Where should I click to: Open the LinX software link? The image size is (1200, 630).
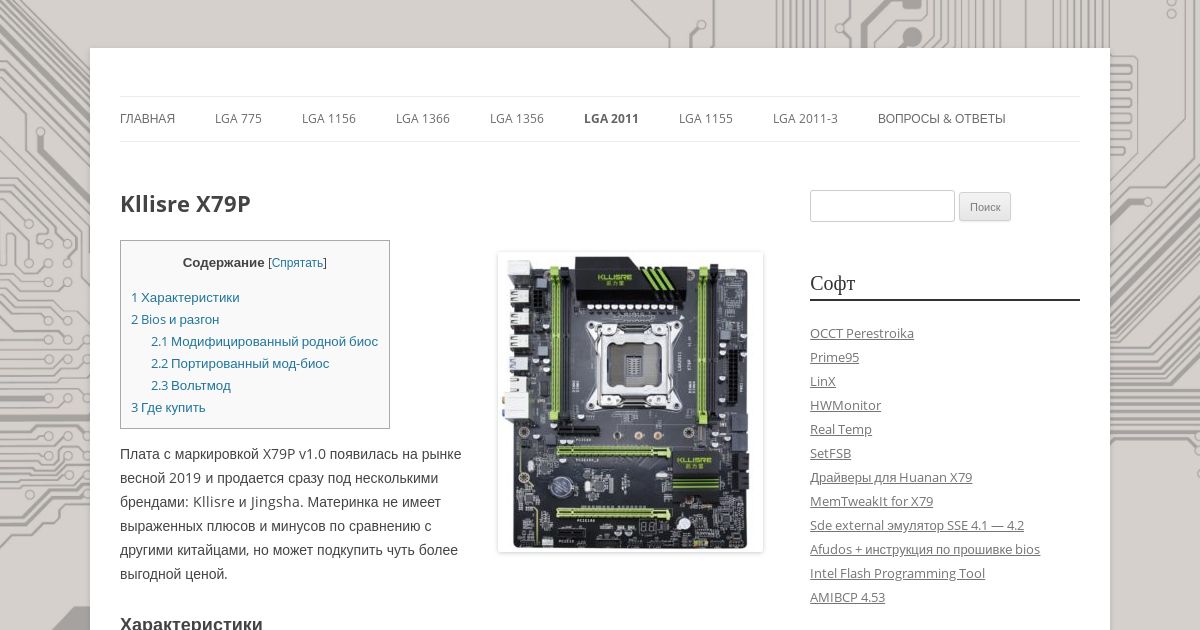tap(823, 381)
